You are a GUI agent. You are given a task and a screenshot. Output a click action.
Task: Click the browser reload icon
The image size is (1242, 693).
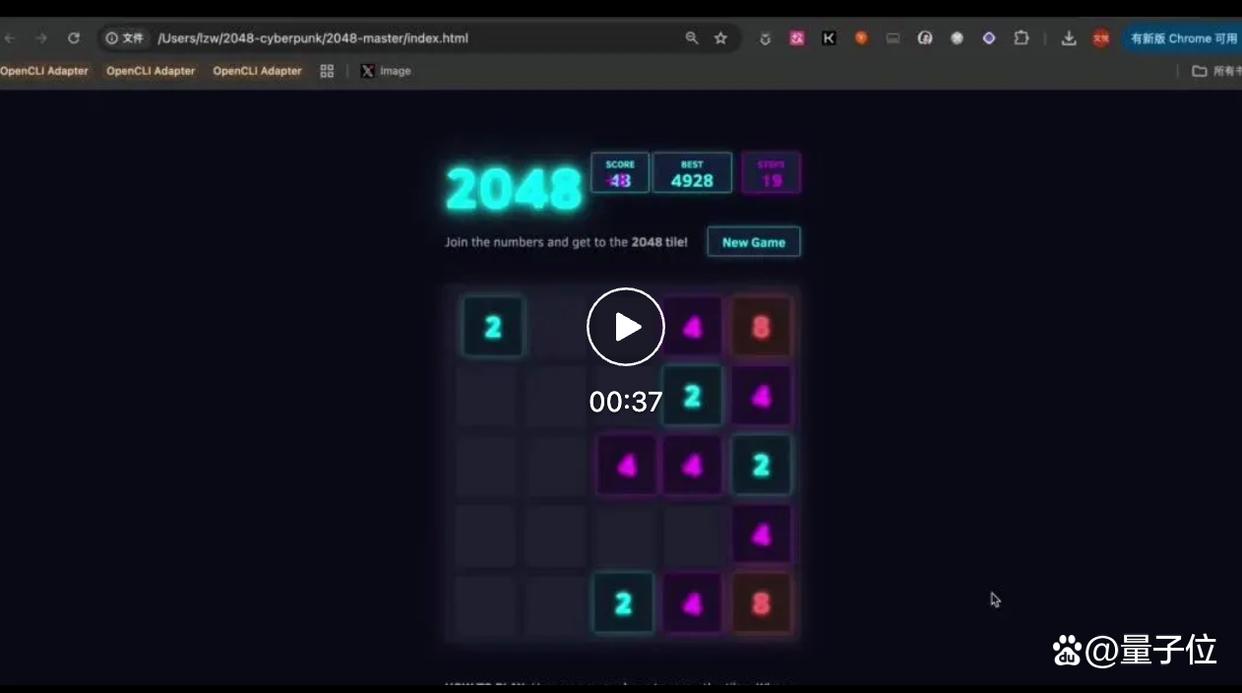pos(73,38)
